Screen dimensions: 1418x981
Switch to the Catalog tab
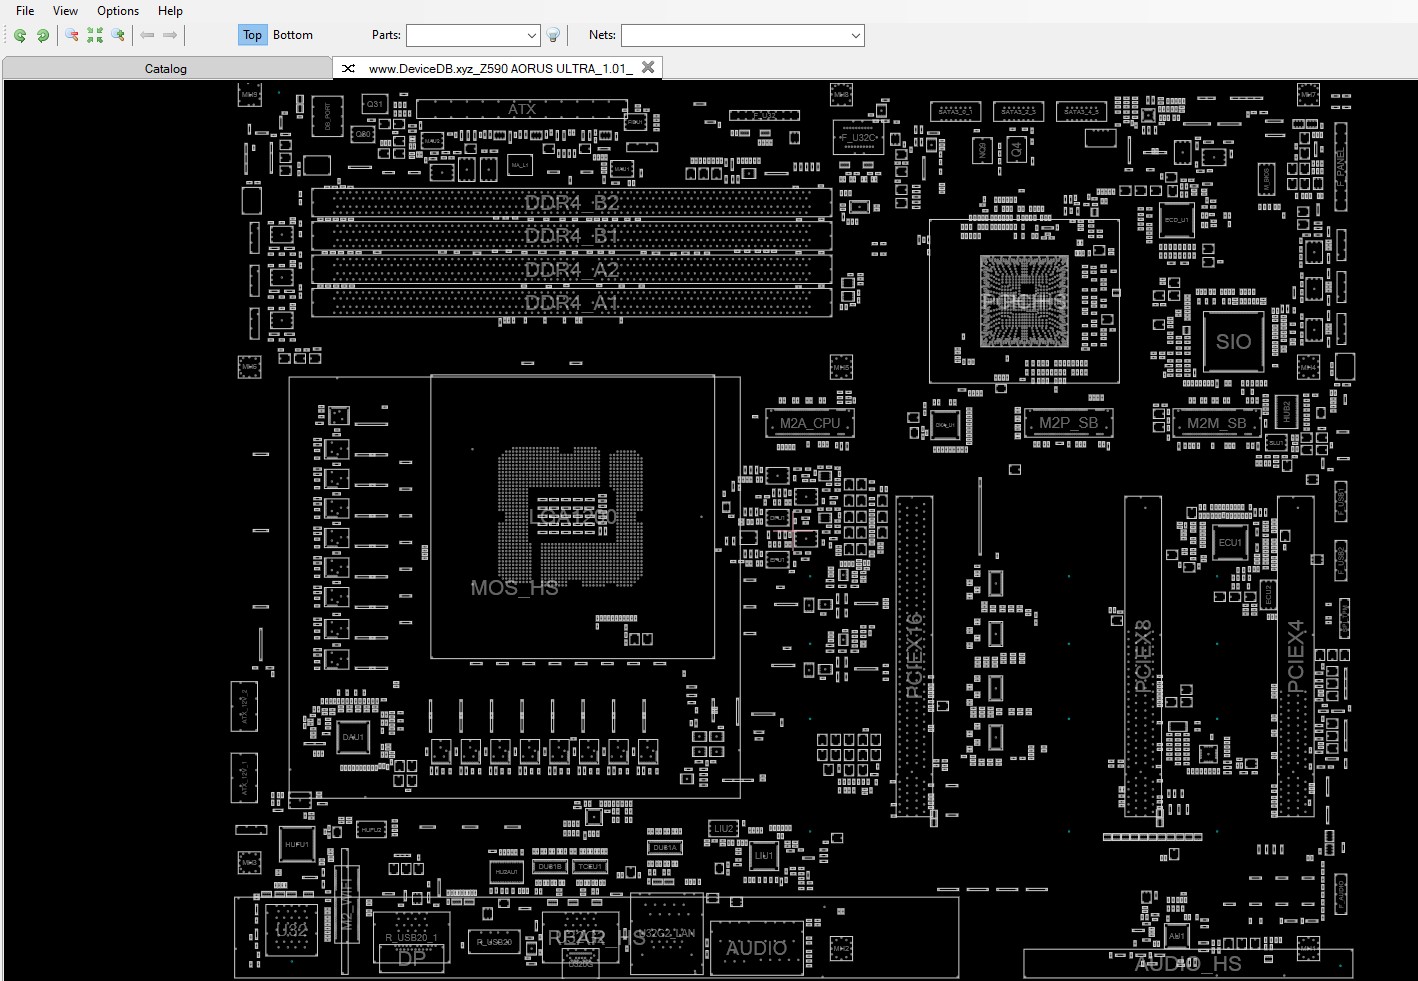(166, 68)
